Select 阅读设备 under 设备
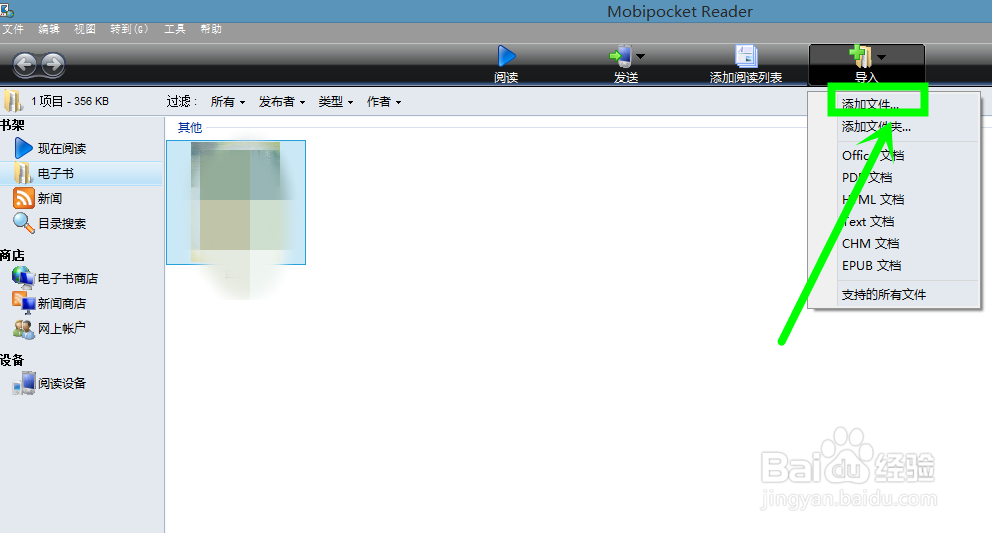 (x=62, y=384)
